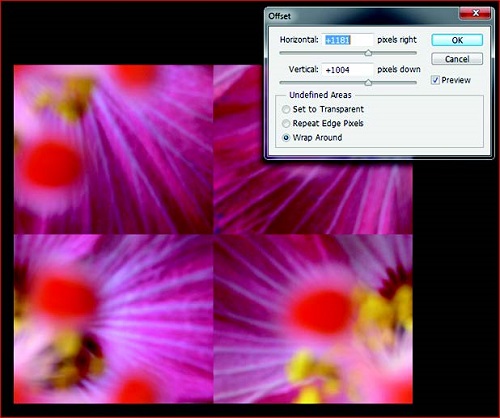Select the Set to Transparent option

point(286,109)
